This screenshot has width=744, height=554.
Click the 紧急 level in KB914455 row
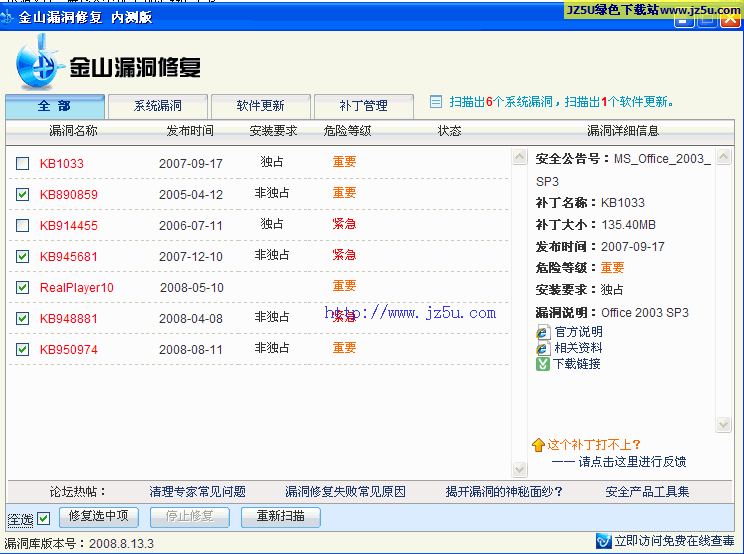coord(344,224)
